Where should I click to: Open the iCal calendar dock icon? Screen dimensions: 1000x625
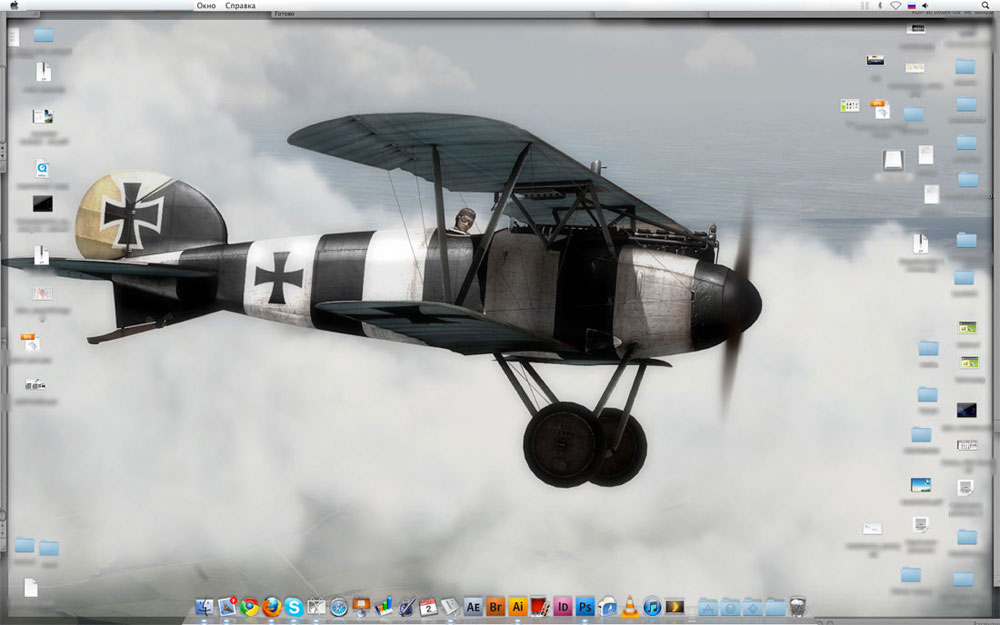coord(428,606)
